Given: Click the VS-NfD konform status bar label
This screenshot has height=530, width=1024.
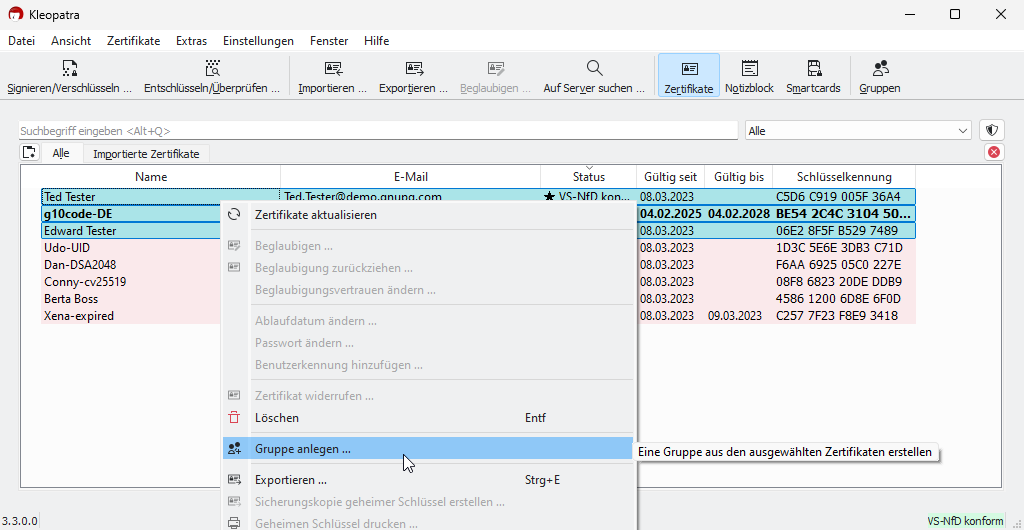Looking at the screenshot, I should [965, 522].
